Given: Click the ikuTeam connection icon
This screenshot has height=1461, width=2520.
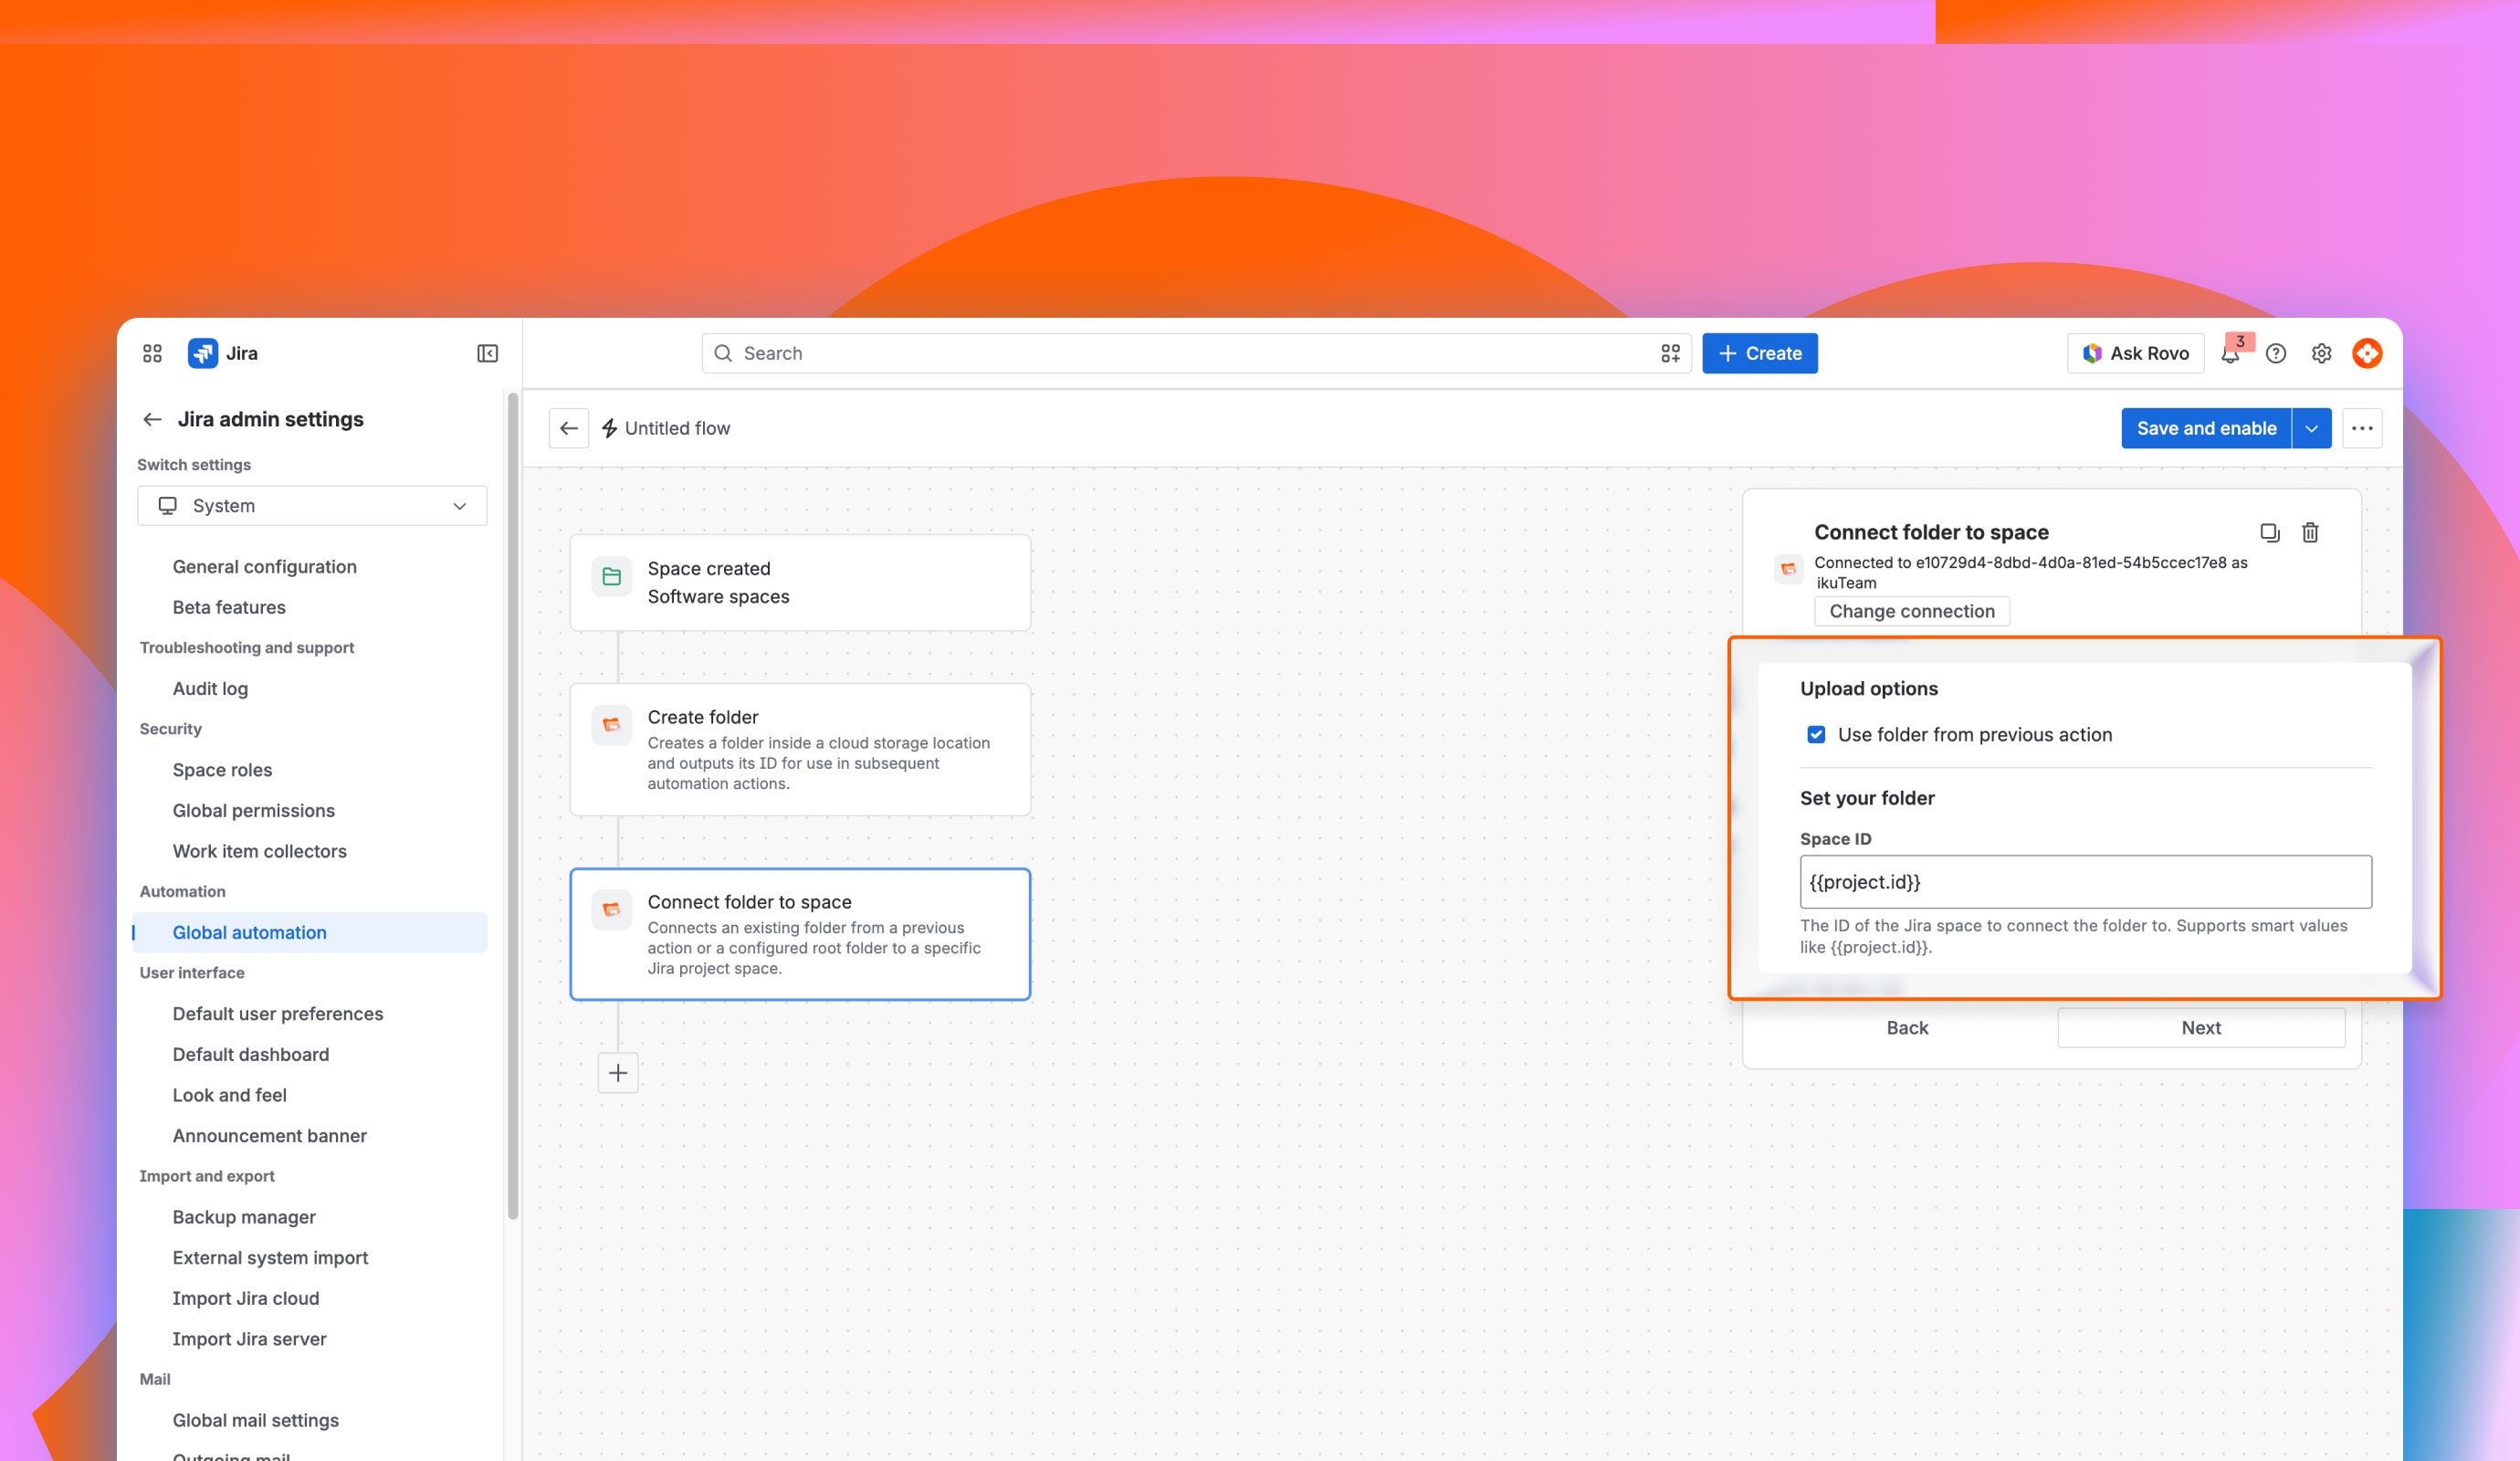Looking at the screenshot, I should pyautogui.click(x=1788, y=569).
